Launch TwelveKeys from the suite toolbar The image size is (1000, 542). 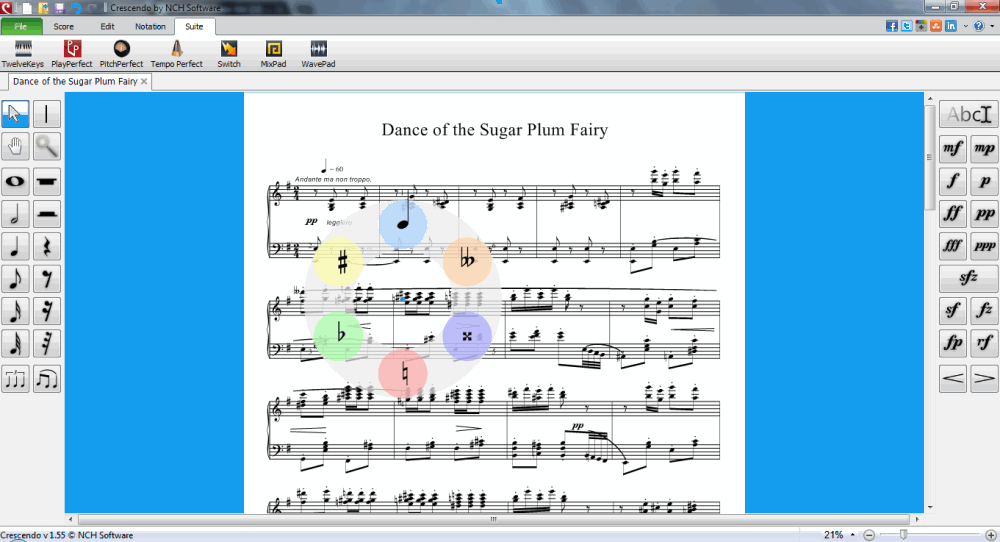coord(23,54)
